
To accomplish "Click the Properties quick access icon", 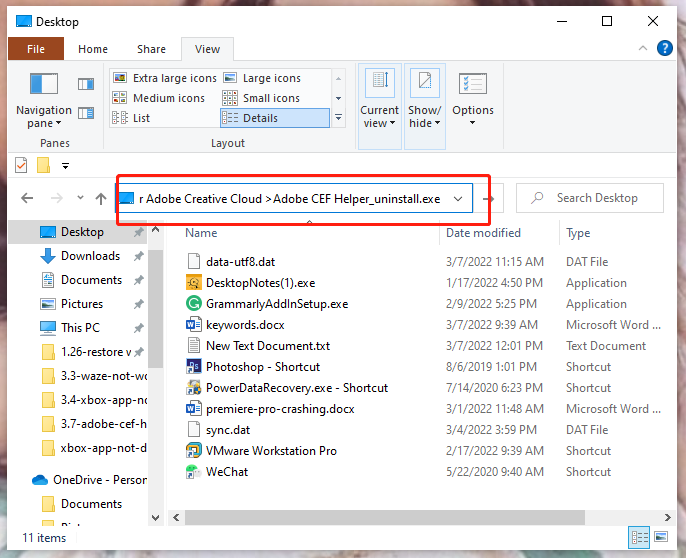I will coord(21,165).
